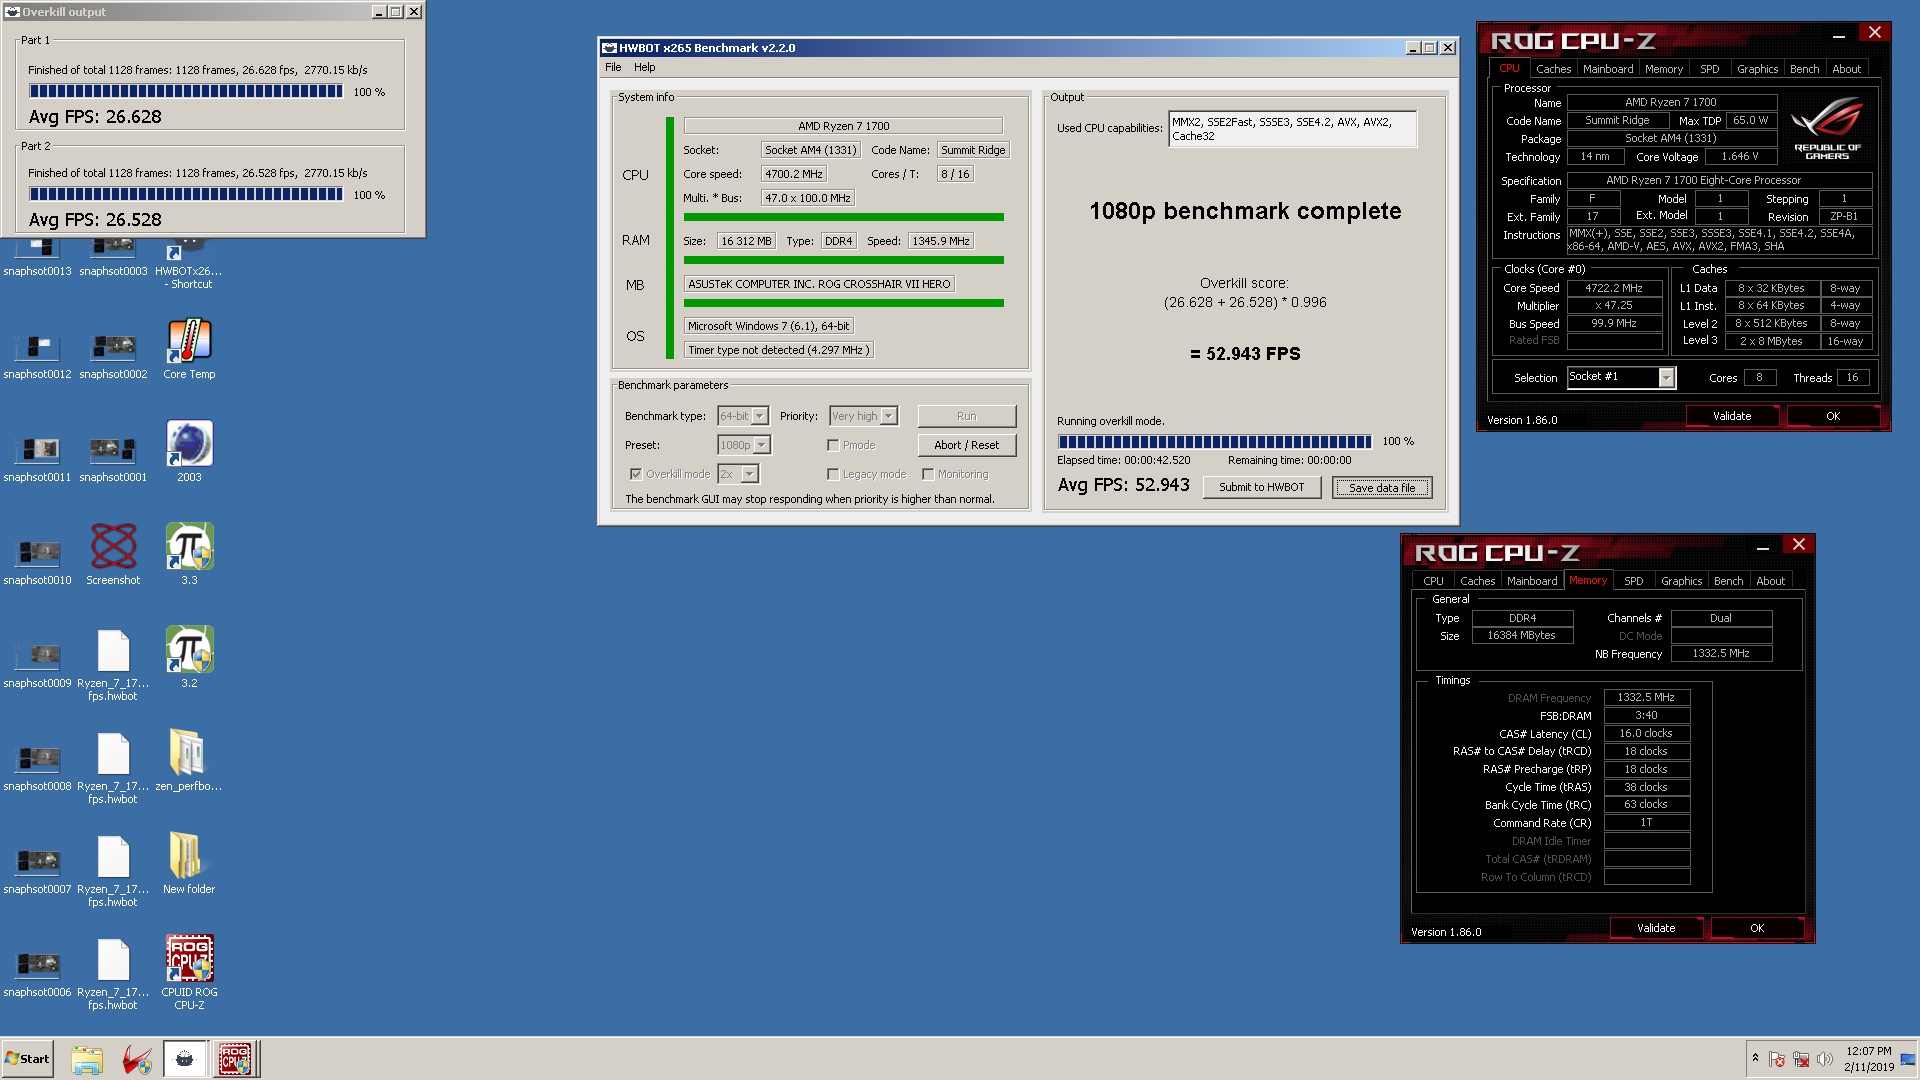
Task: Open snaphsot0008 desktop icon
Action: click(x=38, y=767)
